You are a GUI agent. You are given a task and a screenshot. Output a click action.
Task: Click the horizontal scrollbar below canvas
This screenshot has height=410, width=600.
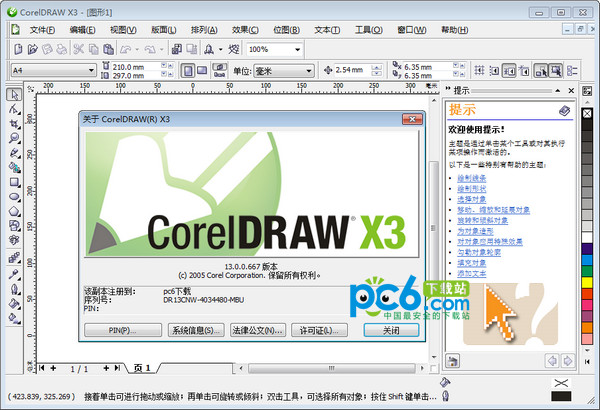point(331,368)
